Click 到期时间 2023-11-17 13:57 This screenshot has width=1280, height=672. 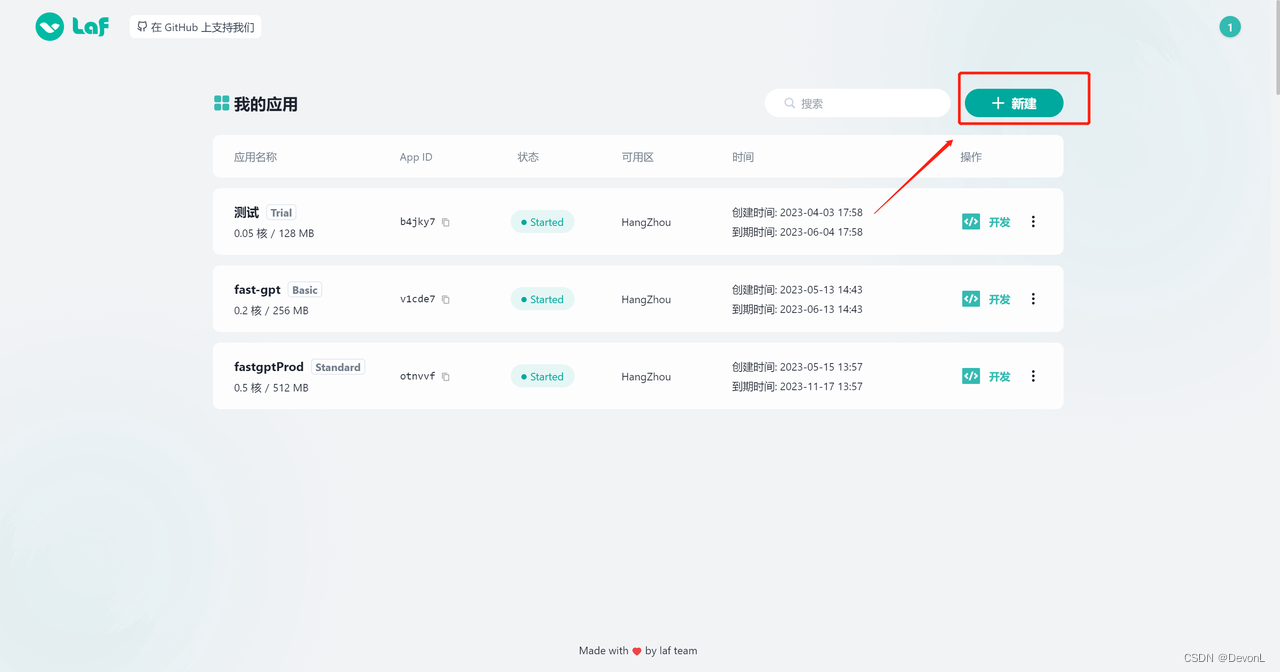point(797,386)
